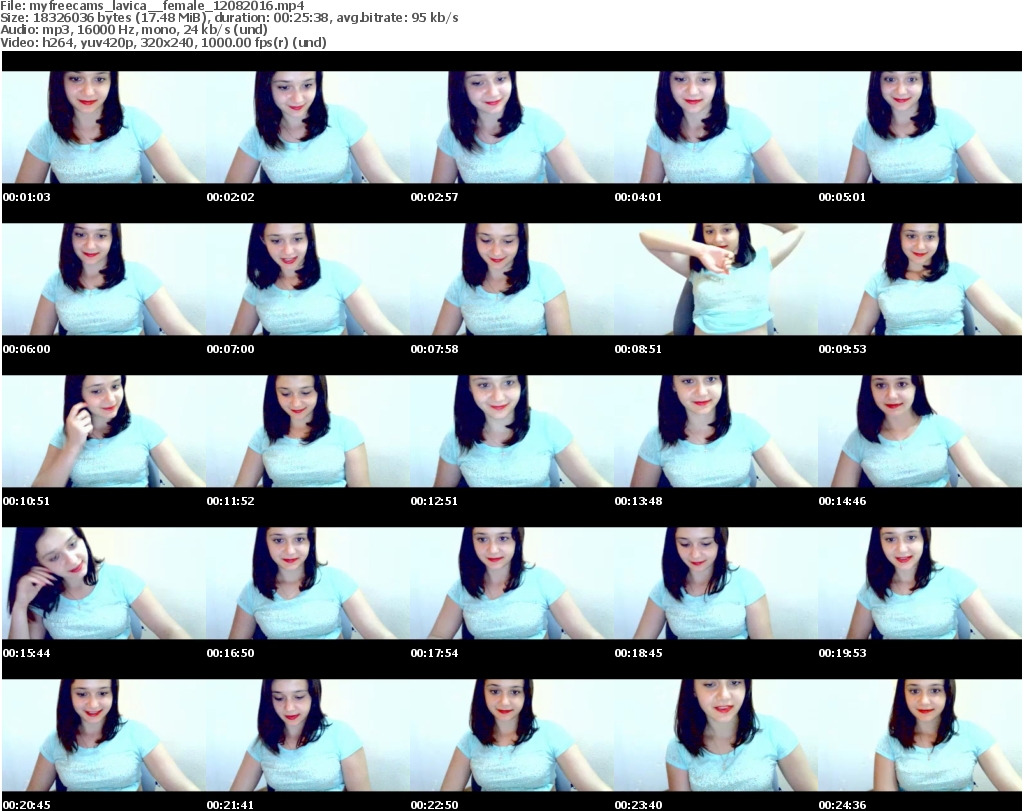Viewport: 1024px width, 811px height.
Task: Choose the video frame captured at 00:17:54
Action: 512,583
